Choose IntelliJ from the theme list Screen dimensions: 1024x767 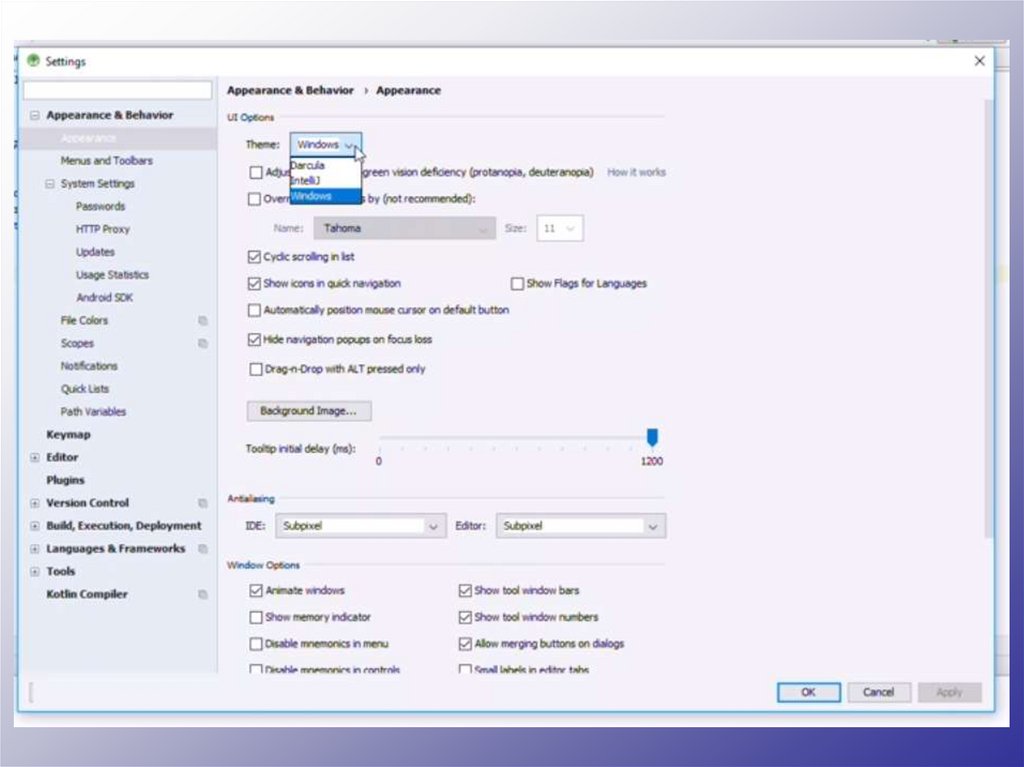point(325,180)
